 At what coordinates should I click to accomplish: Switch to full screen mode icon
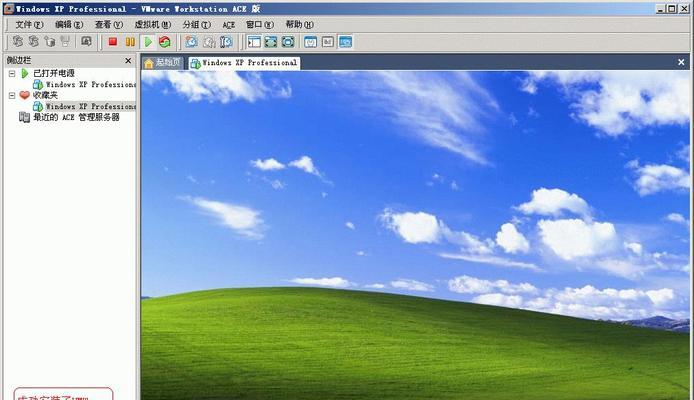(271, 42)
